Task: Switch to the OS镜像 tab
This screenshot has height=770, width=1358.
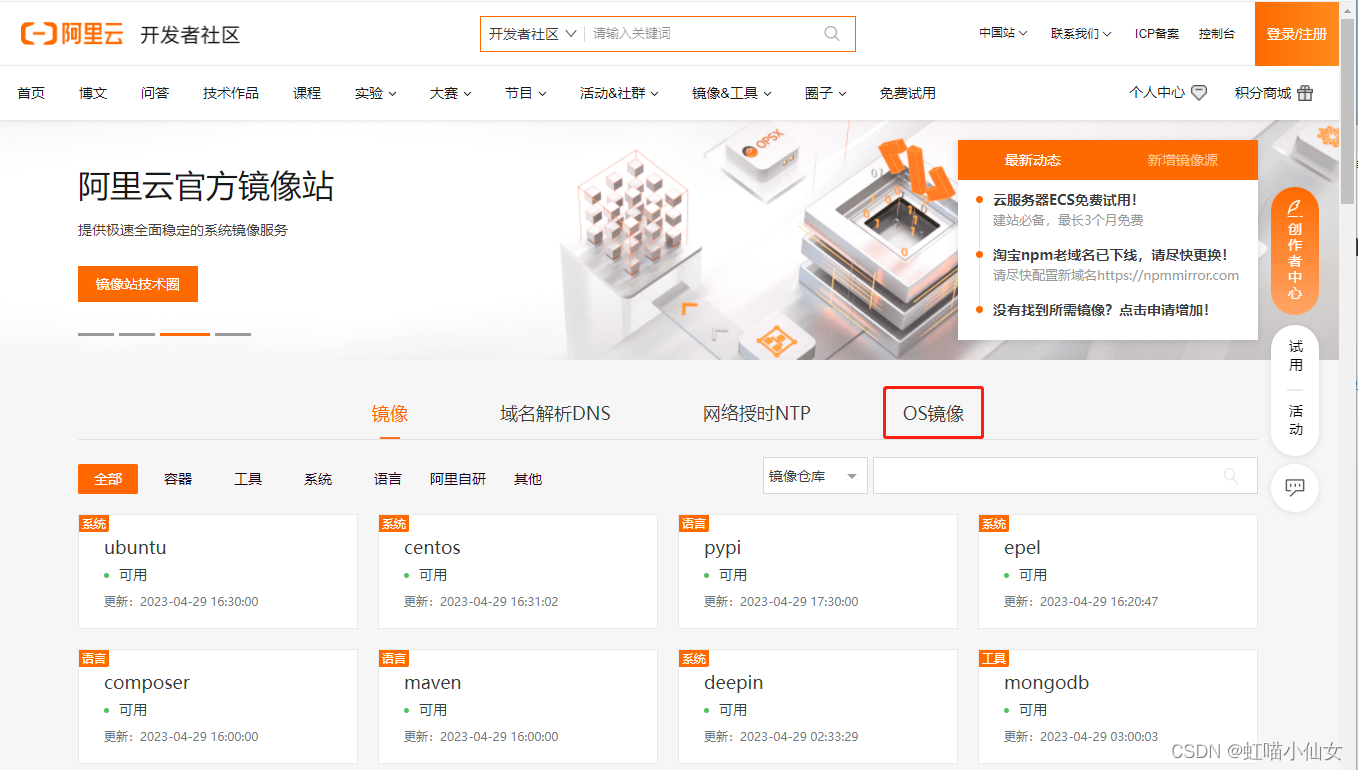Action: [934, 414]
